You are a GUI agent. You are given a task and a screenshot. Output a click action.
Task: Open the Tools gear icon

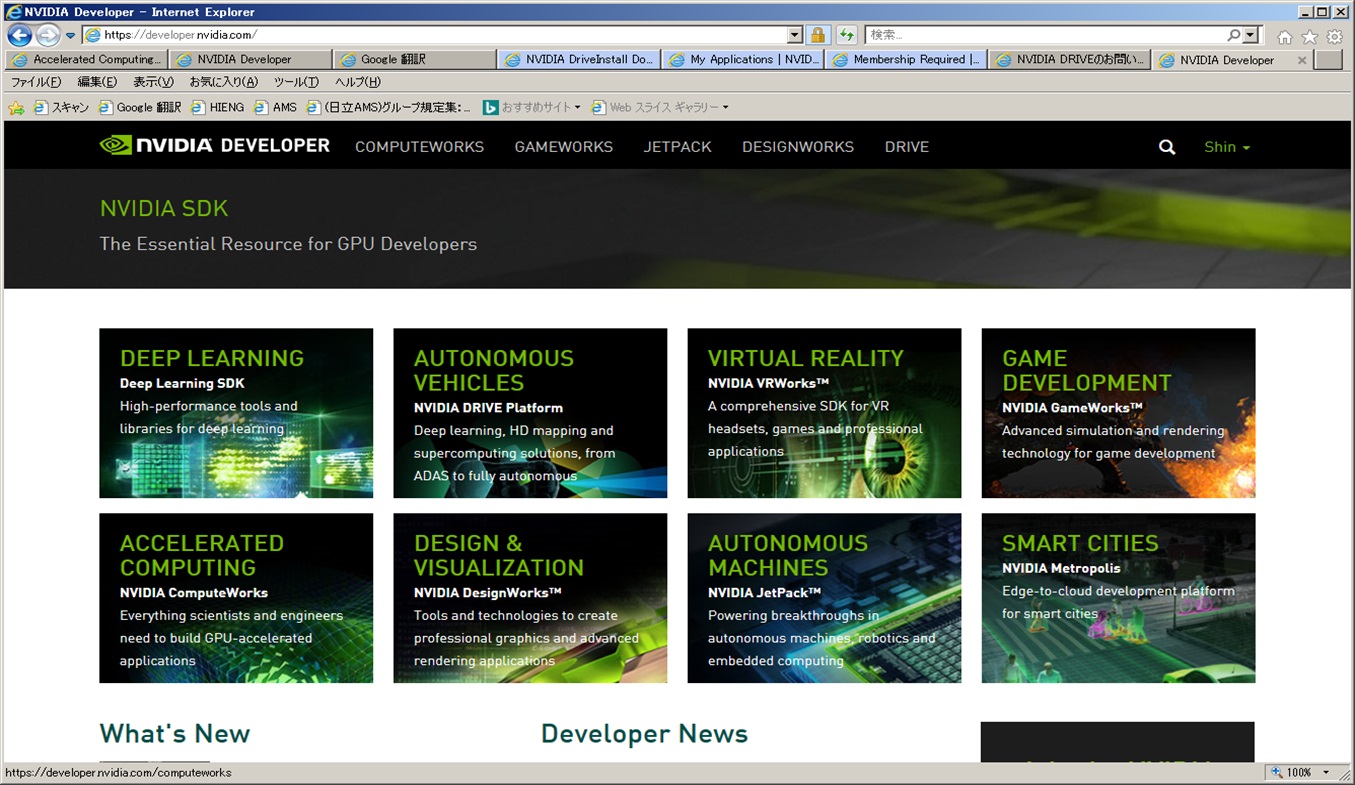(x=1335, y=37)
